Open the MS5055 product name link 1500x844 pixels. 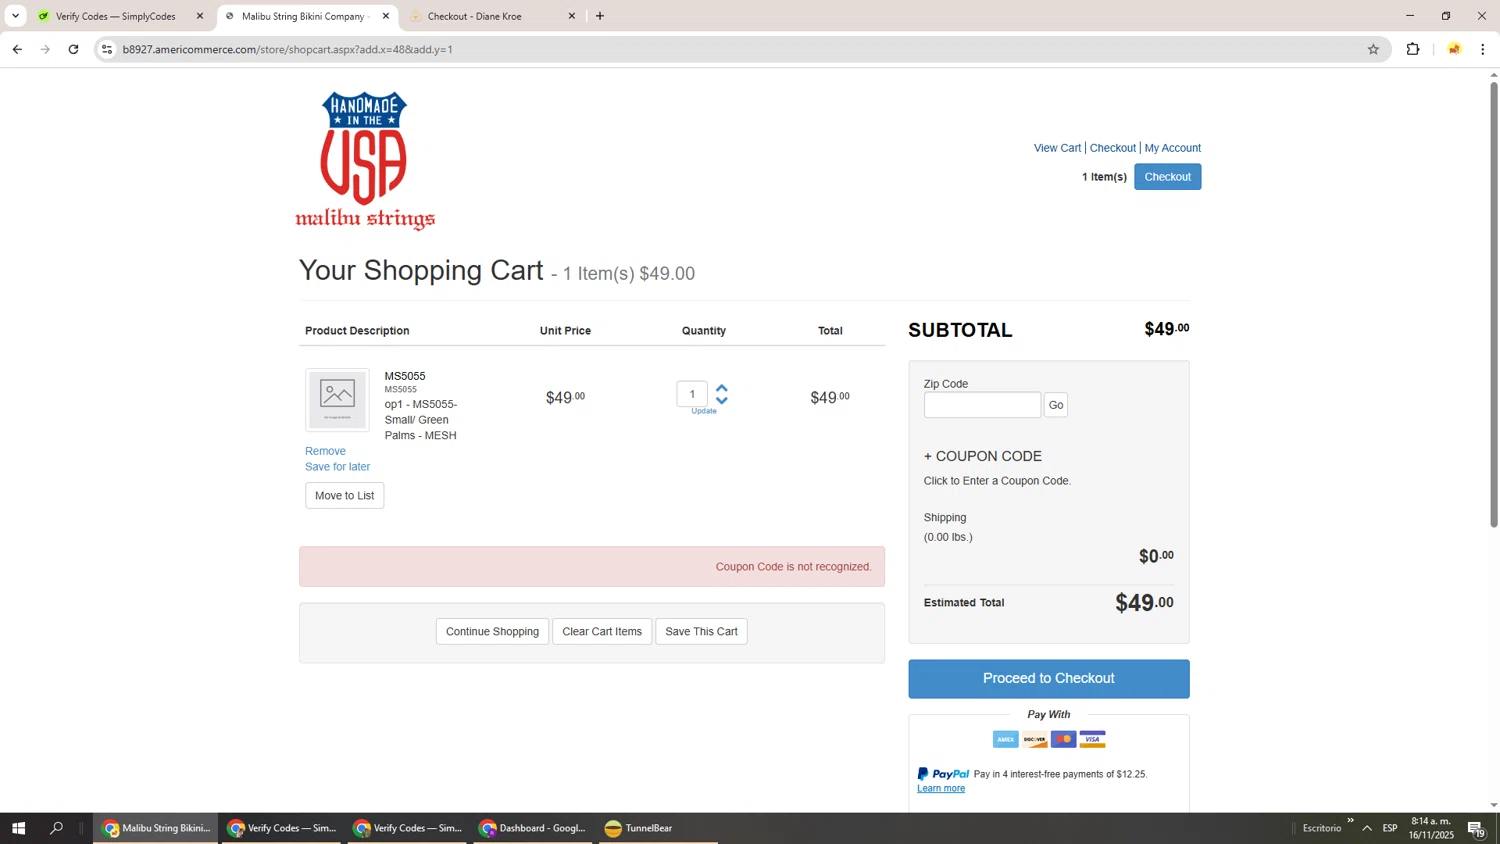coord(405,376)
